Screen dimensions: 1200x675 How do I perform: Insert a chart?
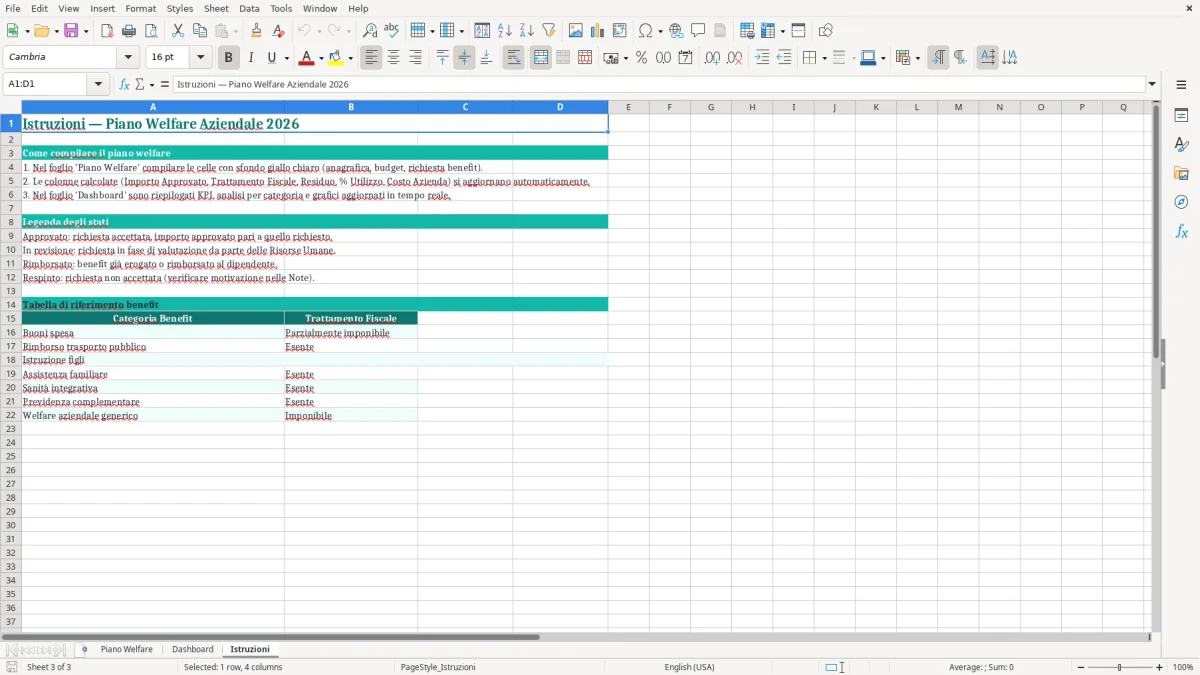pyautogui.click(x=598, y=31)
